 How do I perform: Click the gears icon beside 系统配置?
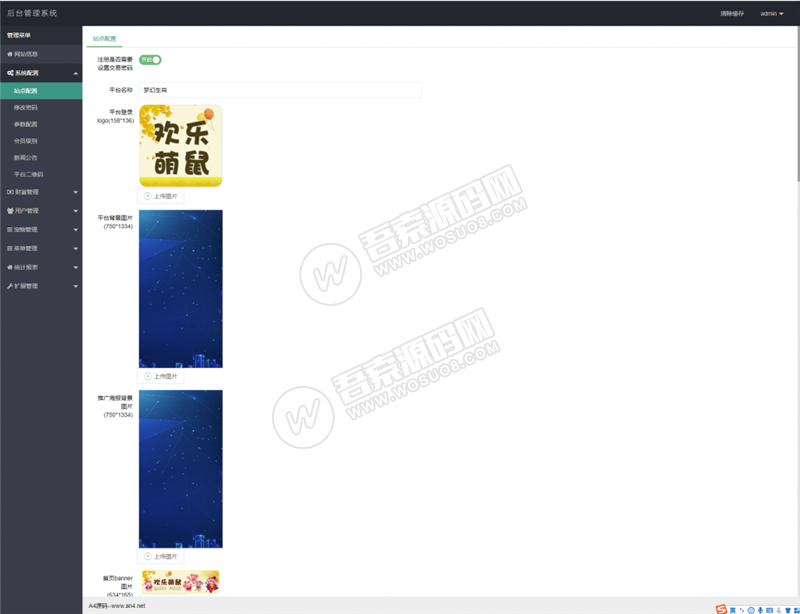pyautogui.click(x=10, y=73)
